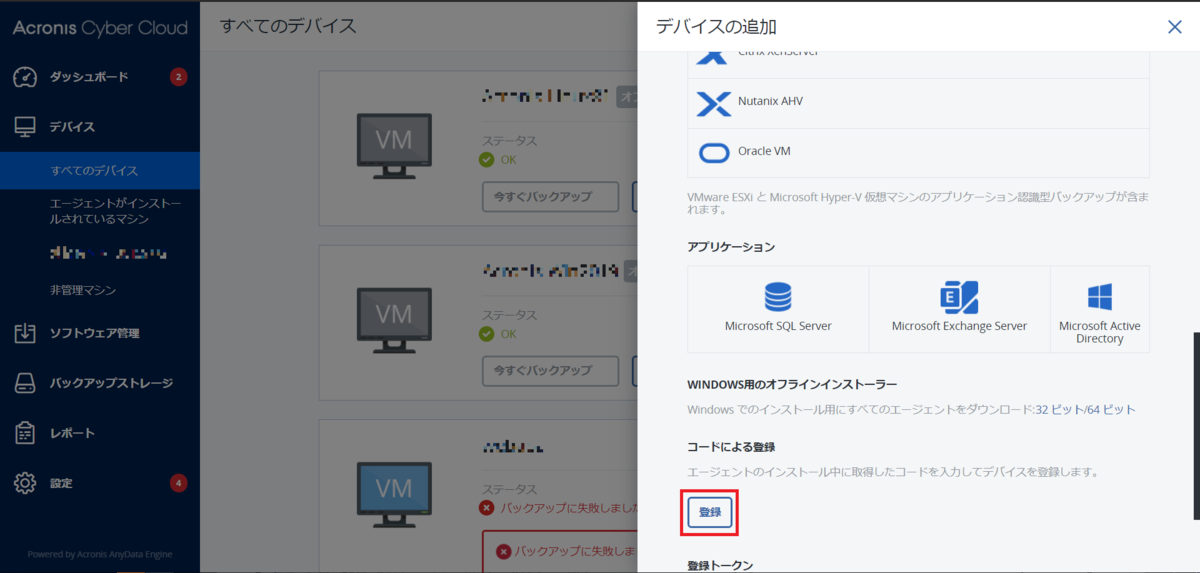This screenshot has width=1200, height=573.
Task: Open the デバイス menu in sidebar
Action: click(x=72, y=127)
